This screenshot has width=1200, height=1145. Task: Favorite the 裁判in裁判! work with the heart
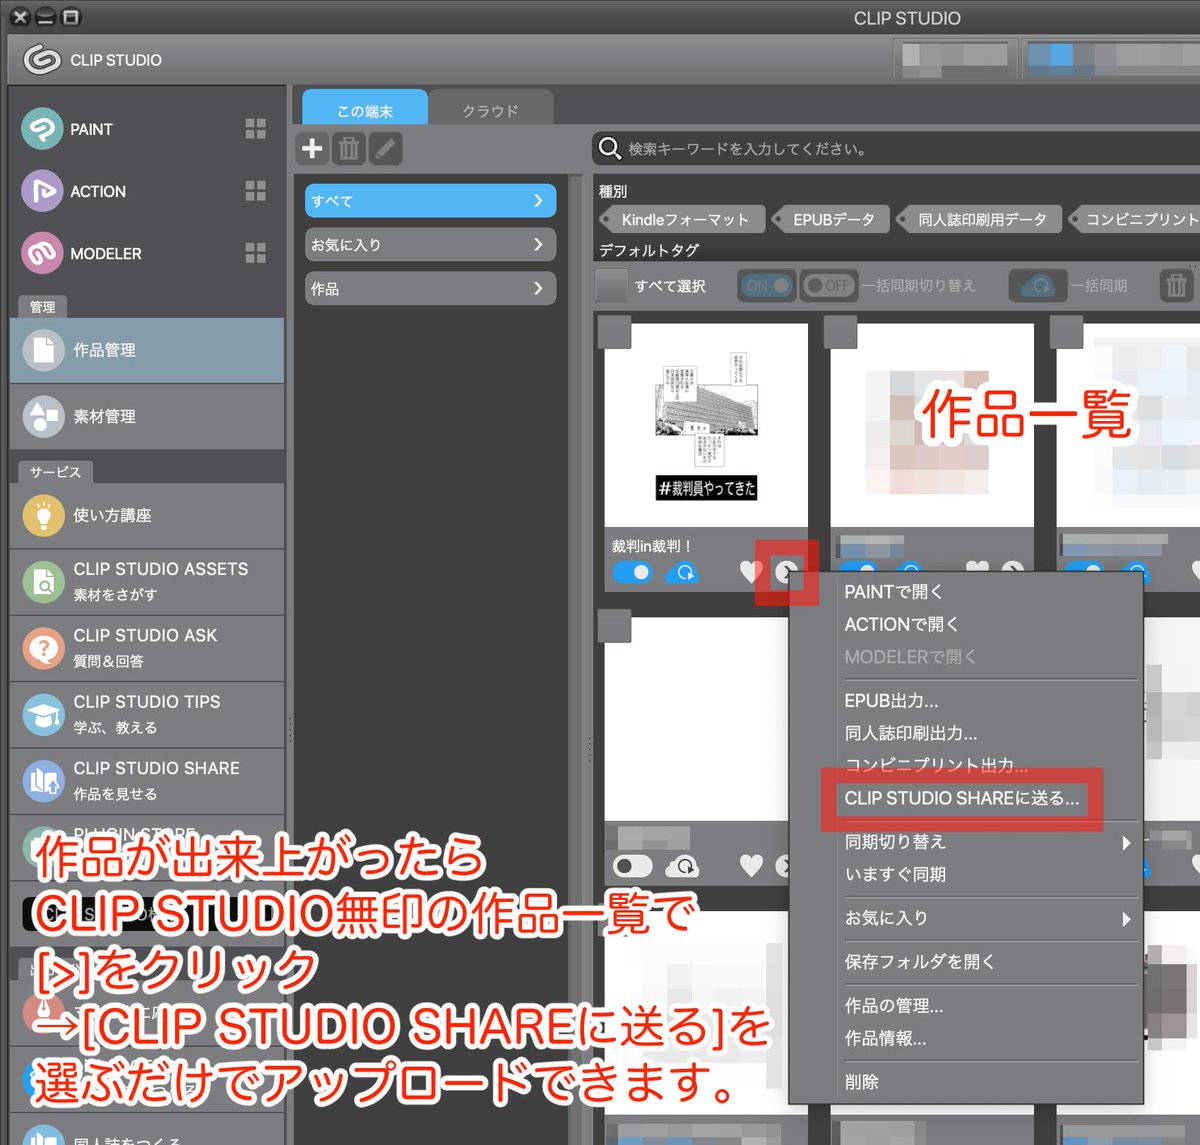click(750, 572)
